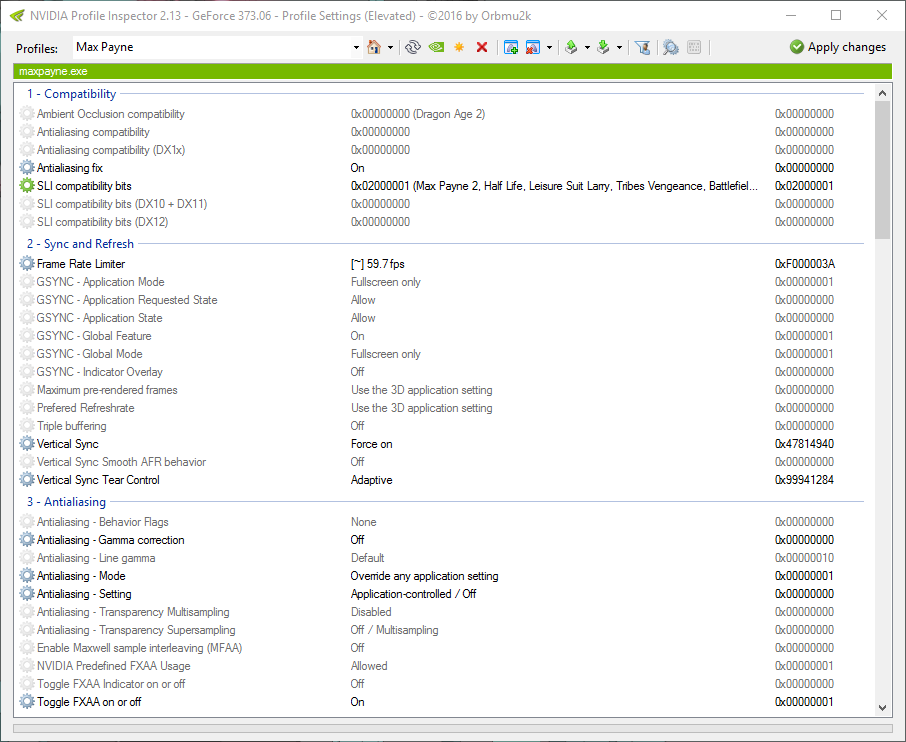Screen dimensions: 906x742
Task: Click the faded gear for Maximum pre-rendered frames
Action: pyautogui.click(x=27, y=389)
